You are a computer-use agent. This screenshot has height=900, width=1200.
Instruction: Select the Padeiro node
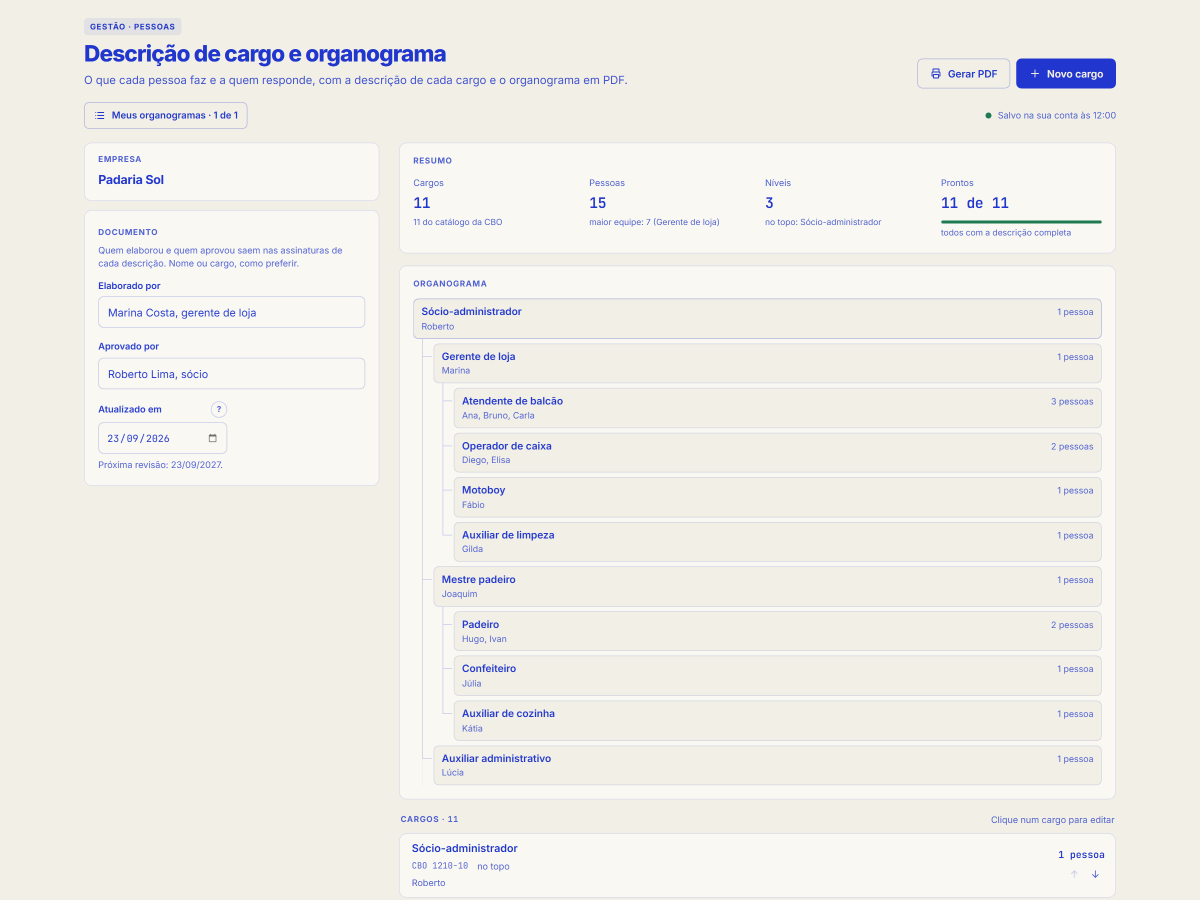click(777, 631)
